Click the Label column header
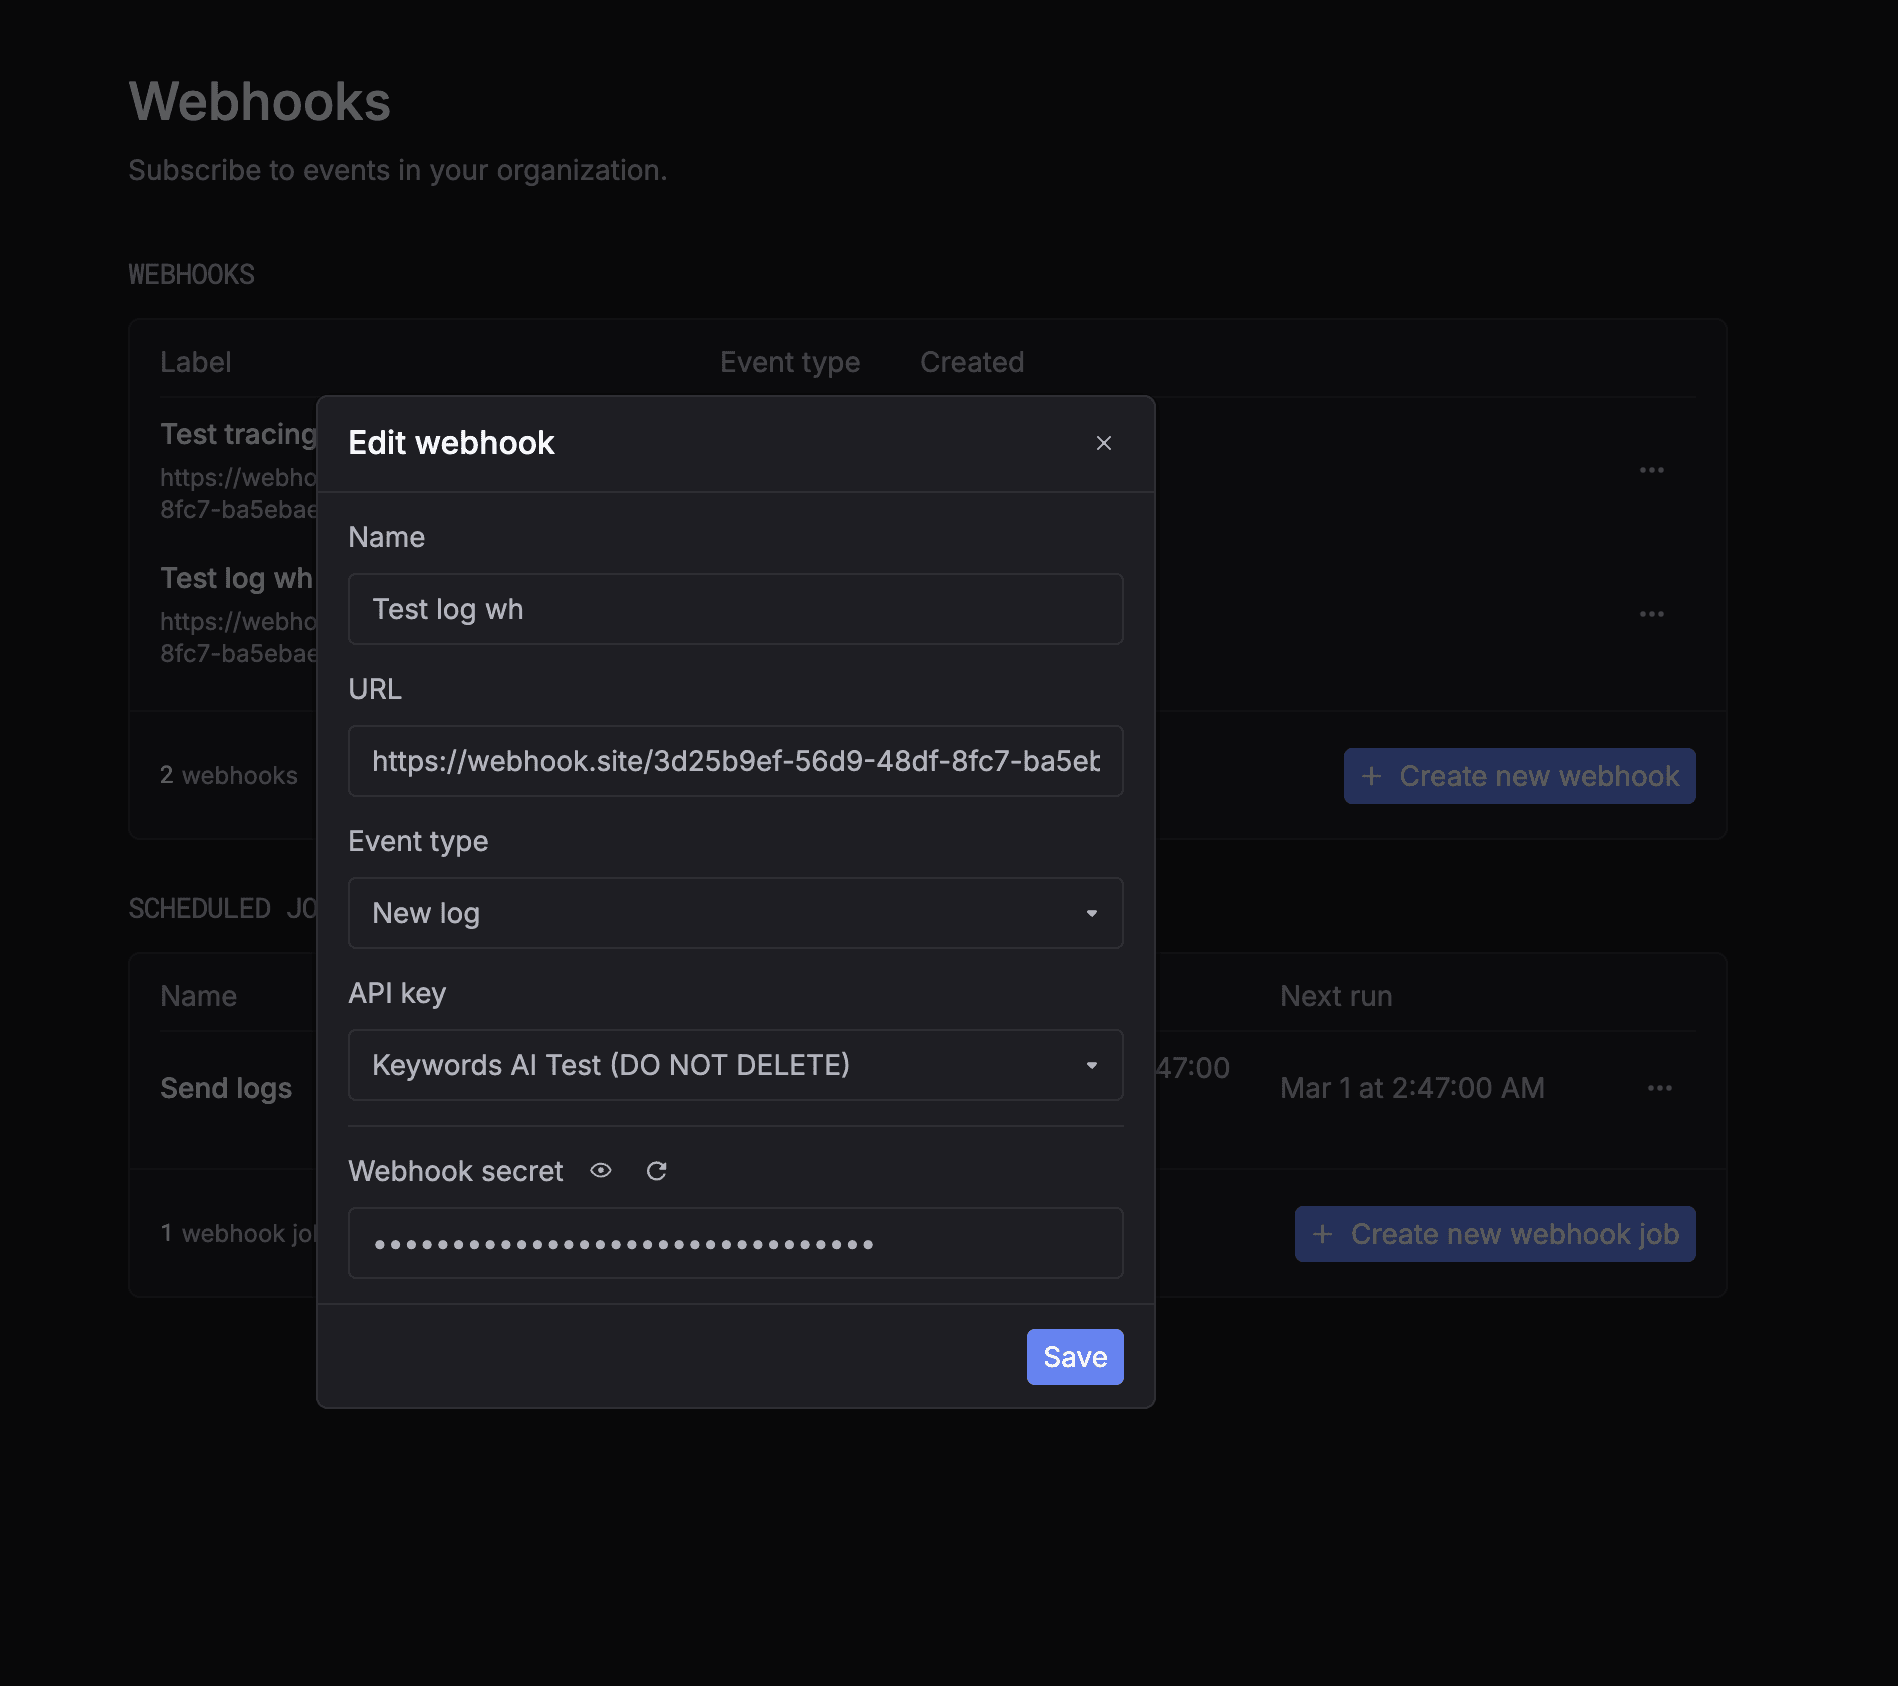1898x1686 pixels. tap(196, 362)
